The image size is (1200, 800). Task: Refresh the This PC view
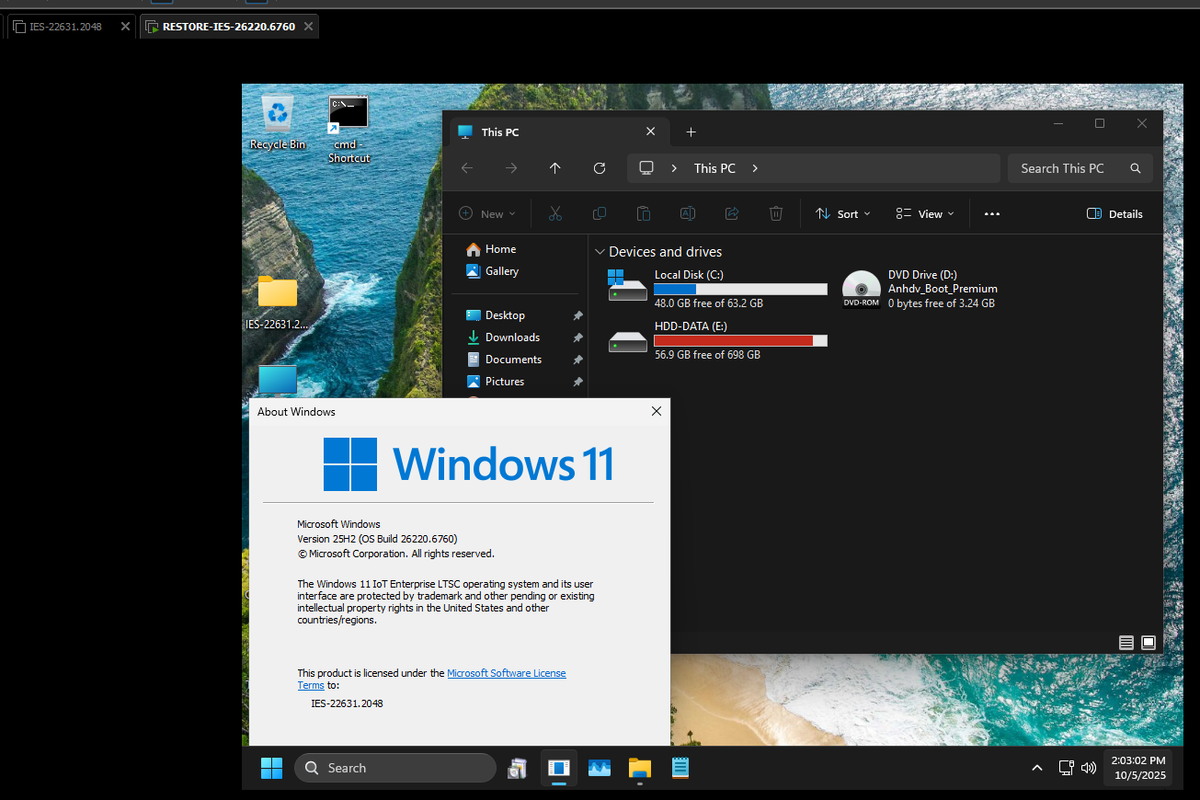(x=599, y=168)
